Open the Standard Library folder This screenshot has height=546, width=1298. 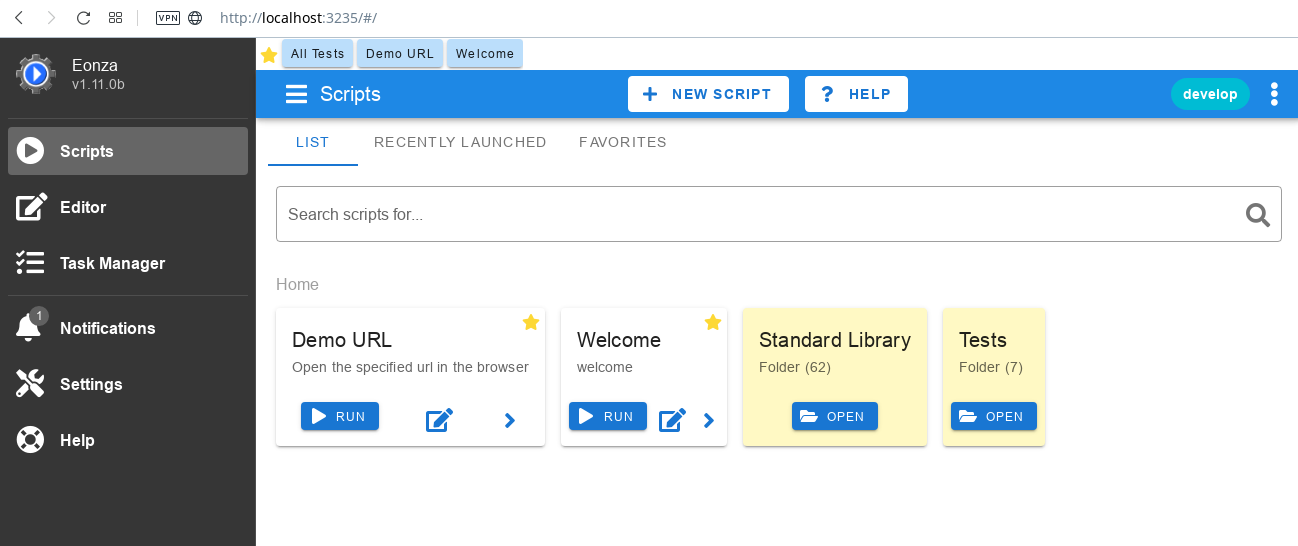point(835,416)
